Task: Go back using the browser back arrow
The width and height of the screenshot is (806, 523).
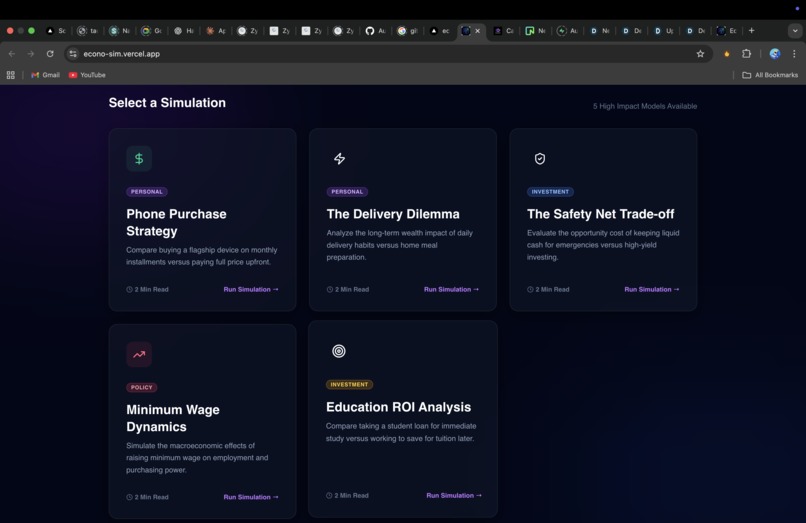Action: 12,53
